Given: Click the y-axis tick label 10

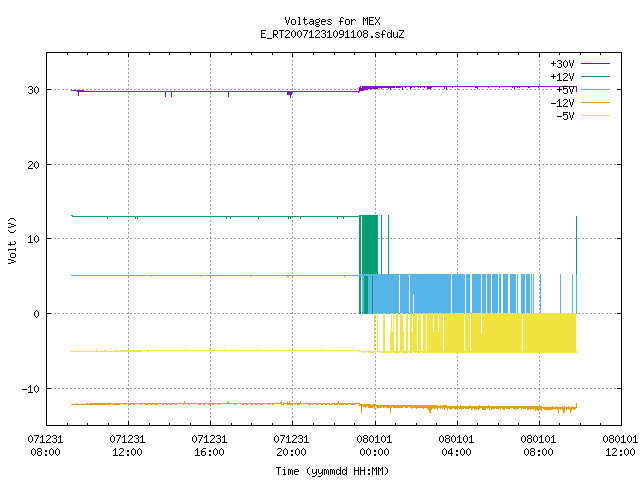Looking at the screenshot, I should pos(33,239).
